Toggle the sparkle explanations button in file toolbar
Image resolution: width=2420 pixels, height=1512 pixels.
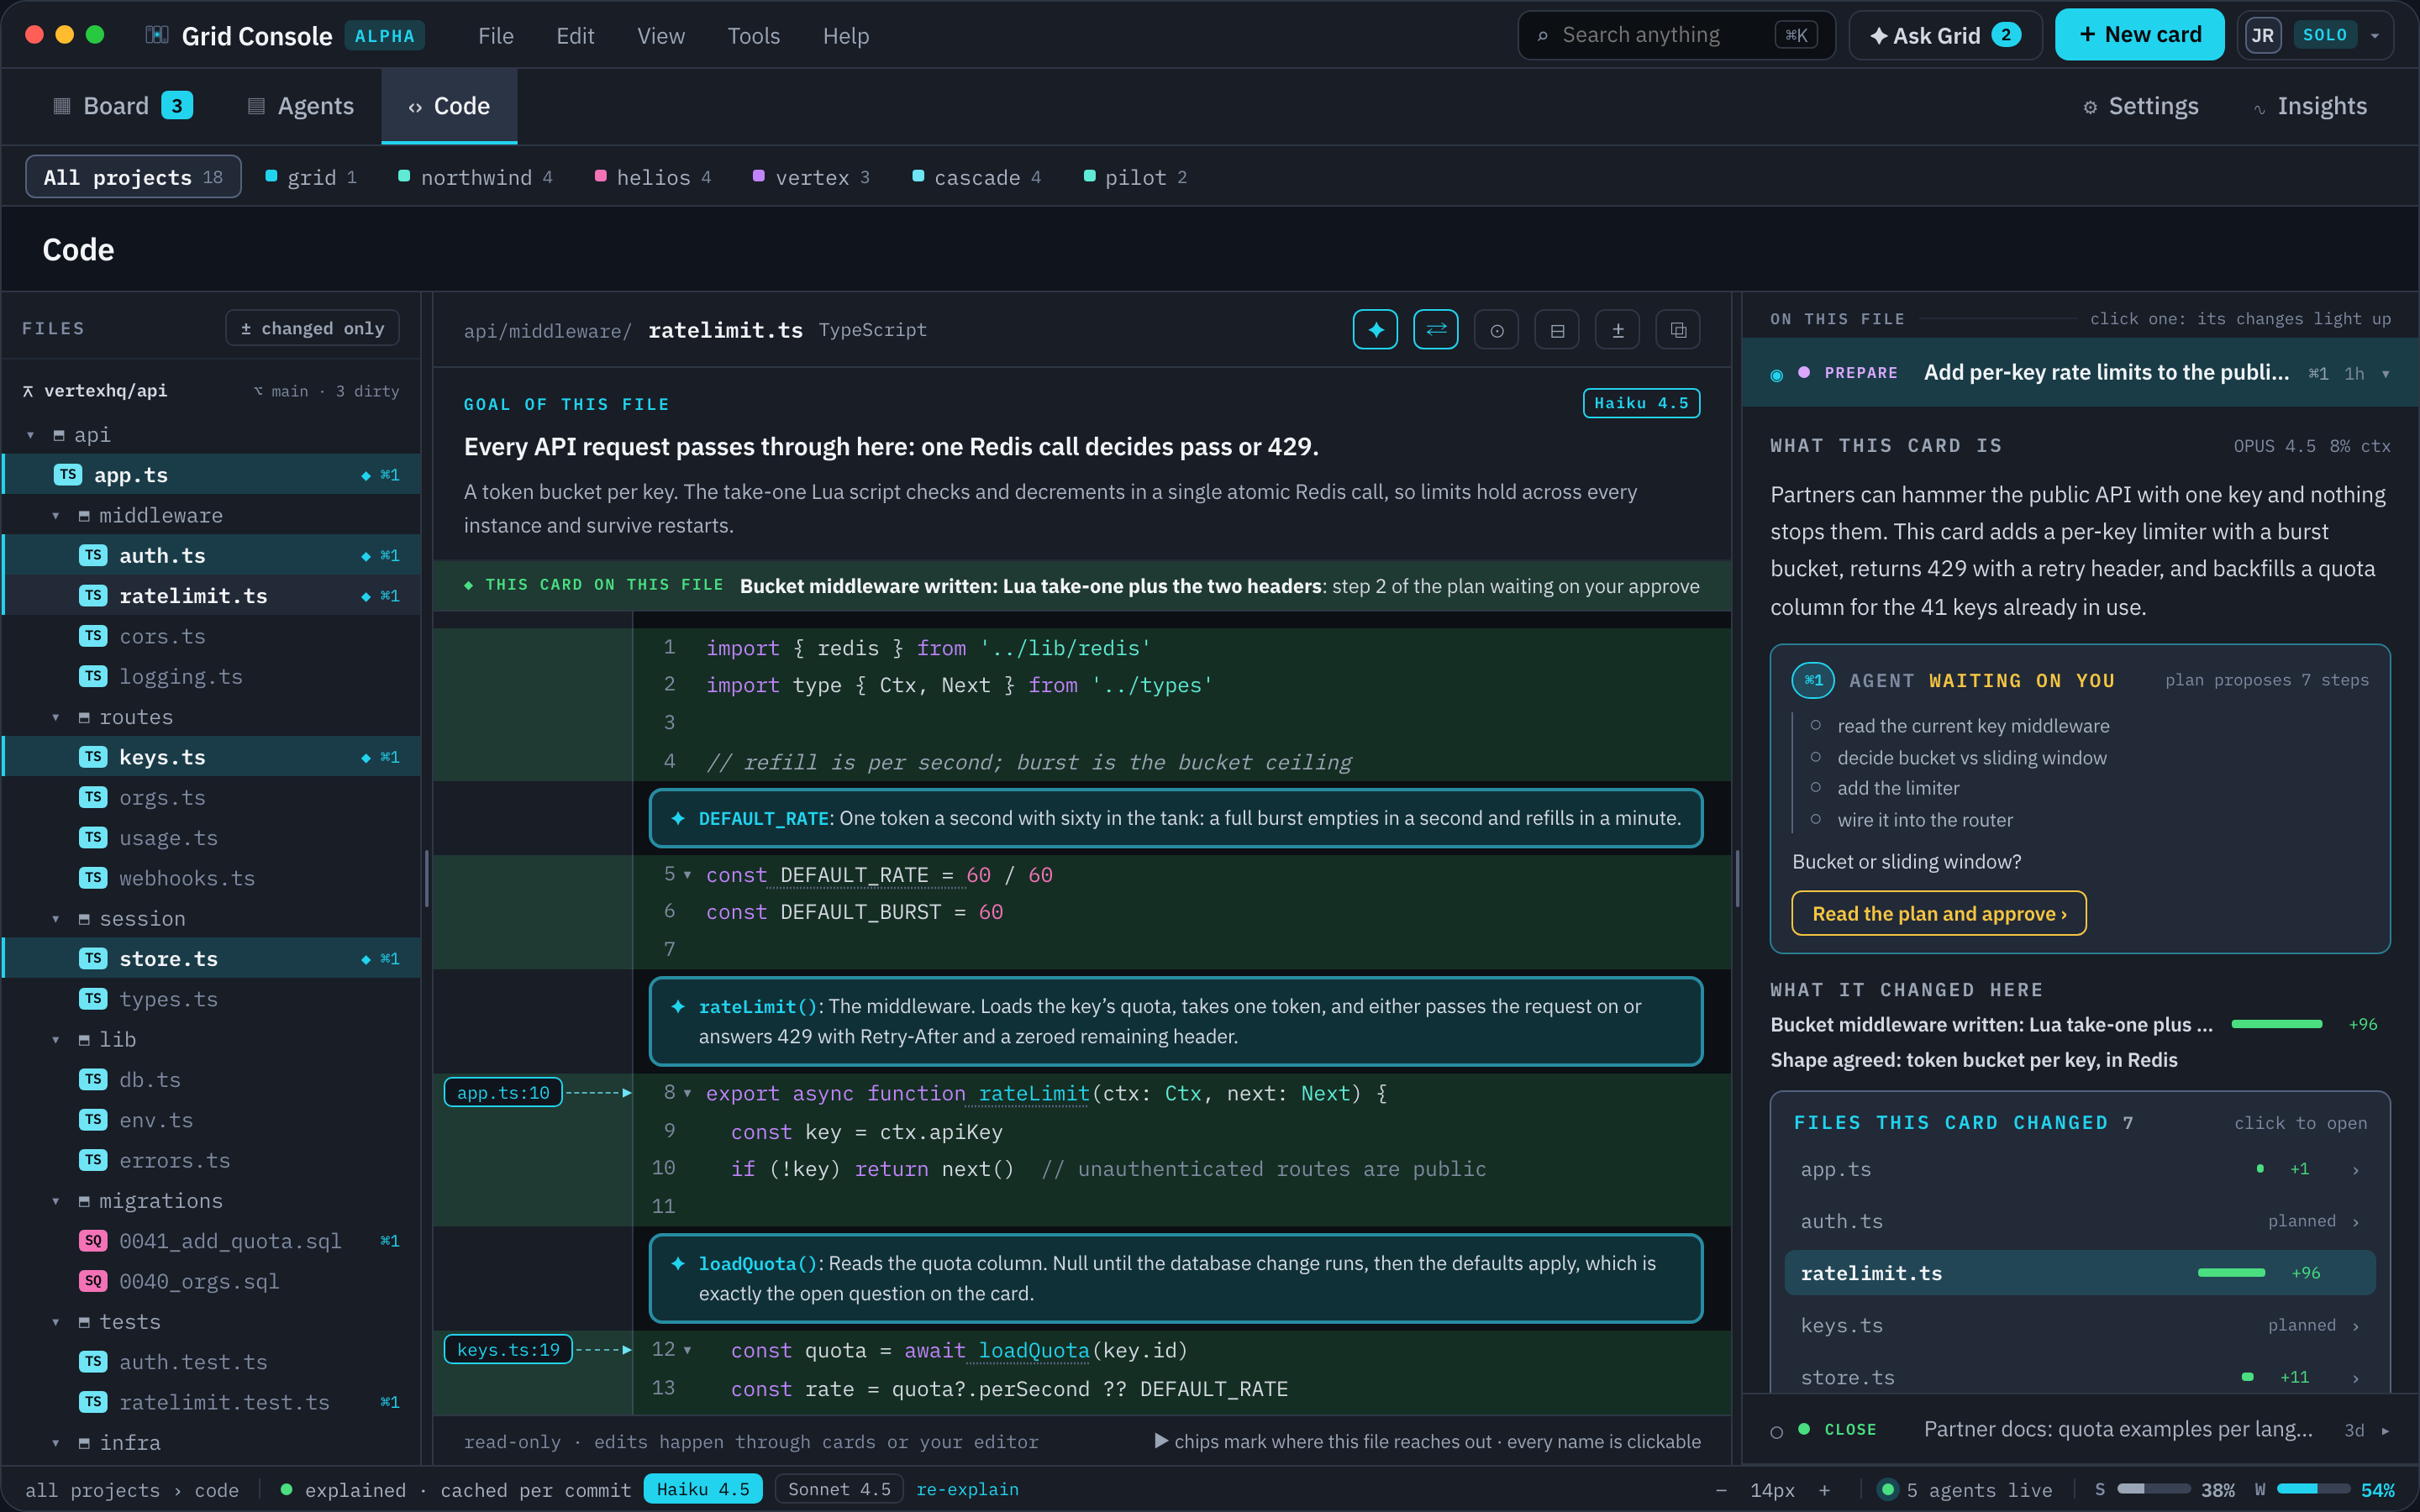pos(1375,330)
